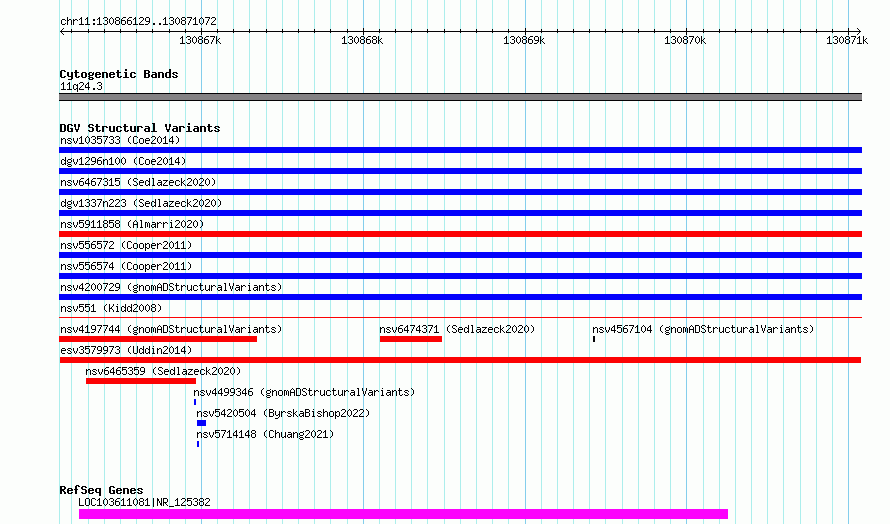This screenshot has width=890, height=524.
Task: Select the dgv1296n100 (Coe2014) variant bar
Action: click(x=460, y=171)
